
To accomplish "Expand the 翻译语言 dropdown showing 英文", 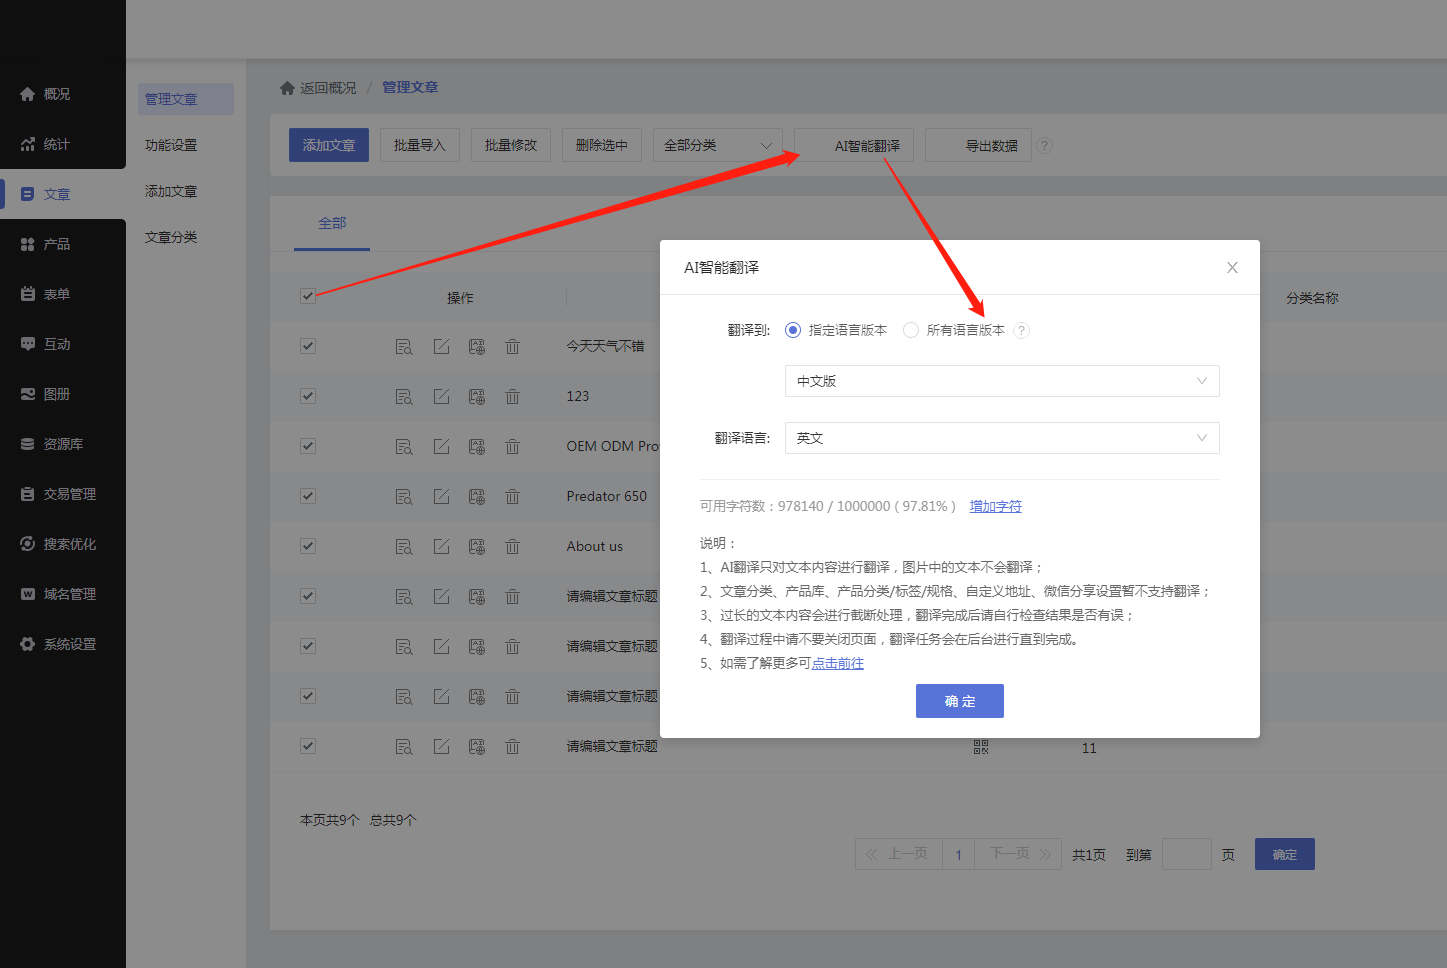I will (x=1001, y=438).
